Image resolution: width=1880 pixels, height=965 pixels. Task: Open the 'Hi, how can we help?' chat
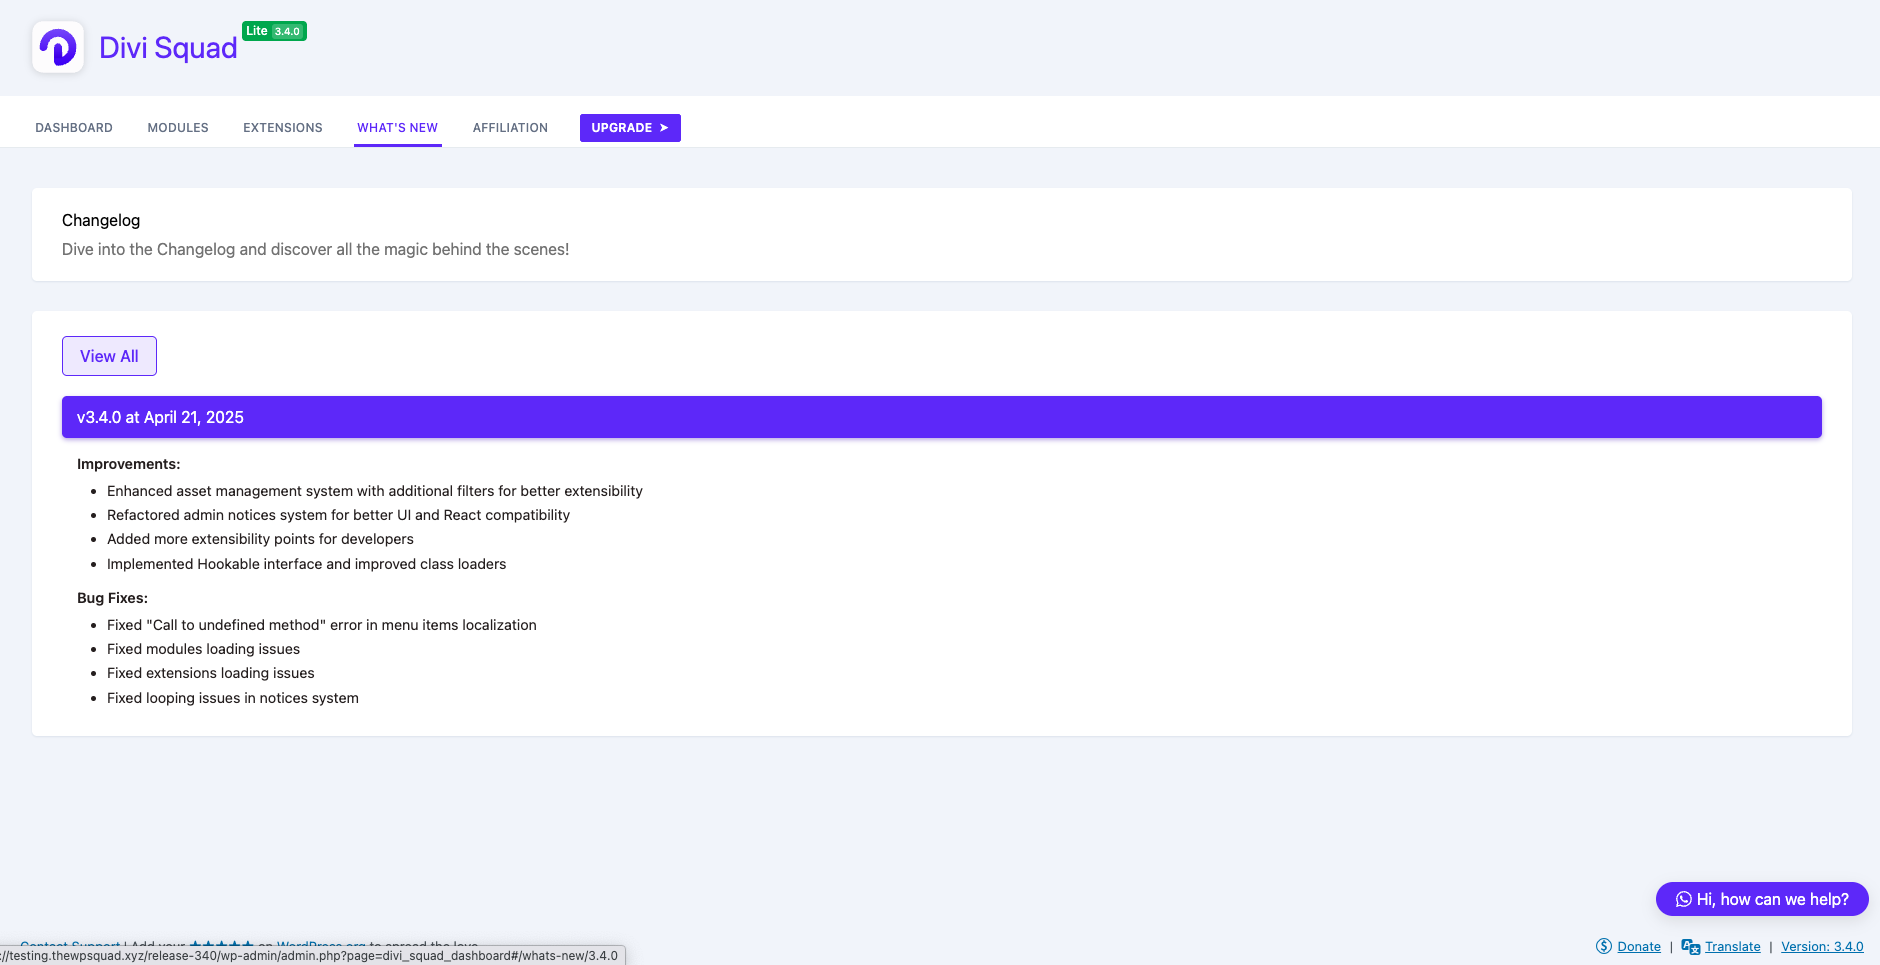(1762, 899)
